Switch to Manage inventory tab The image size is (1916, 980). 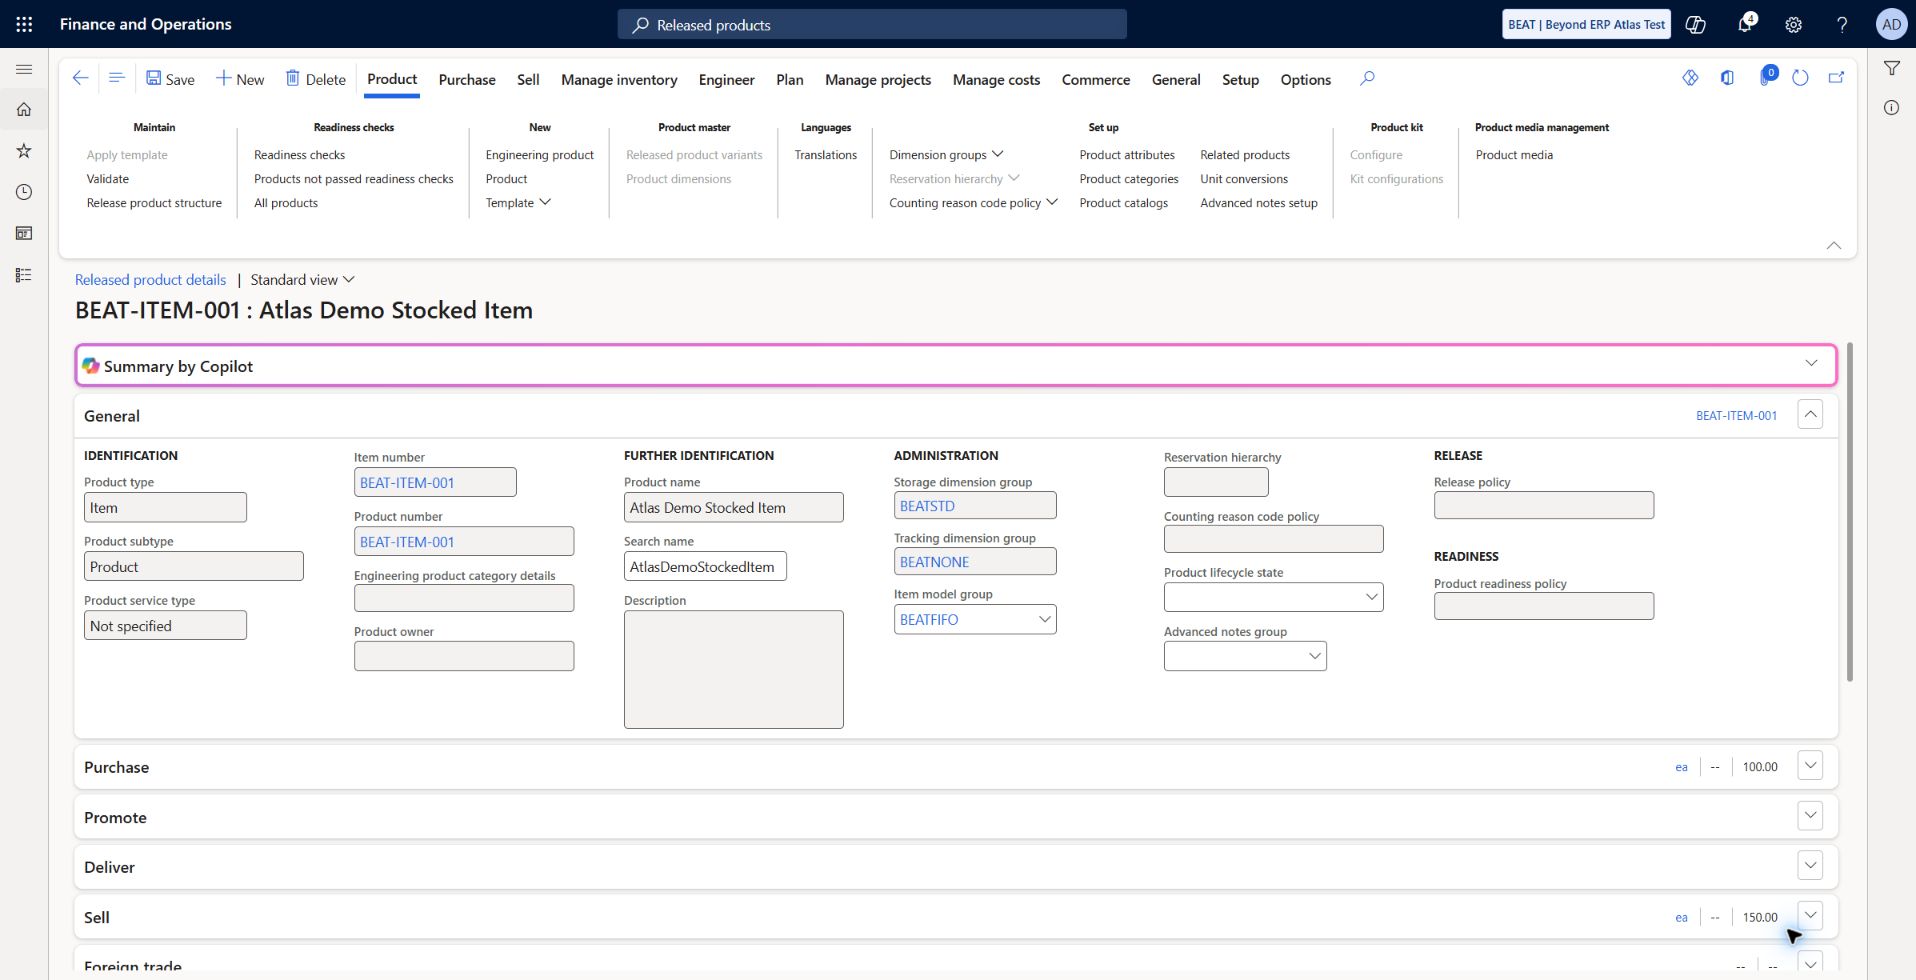[619, 80]
